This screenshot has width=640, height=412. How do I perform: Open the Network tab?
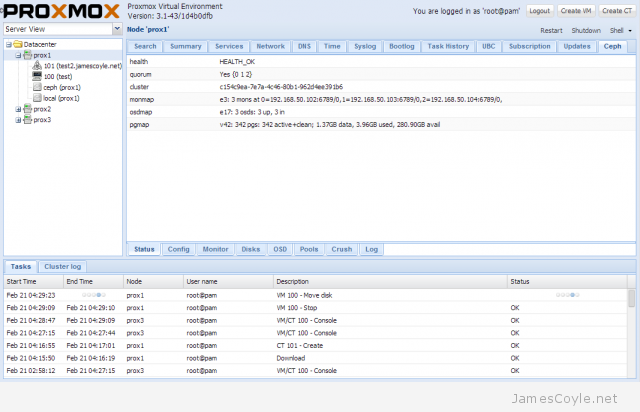(x=271, y=47)
